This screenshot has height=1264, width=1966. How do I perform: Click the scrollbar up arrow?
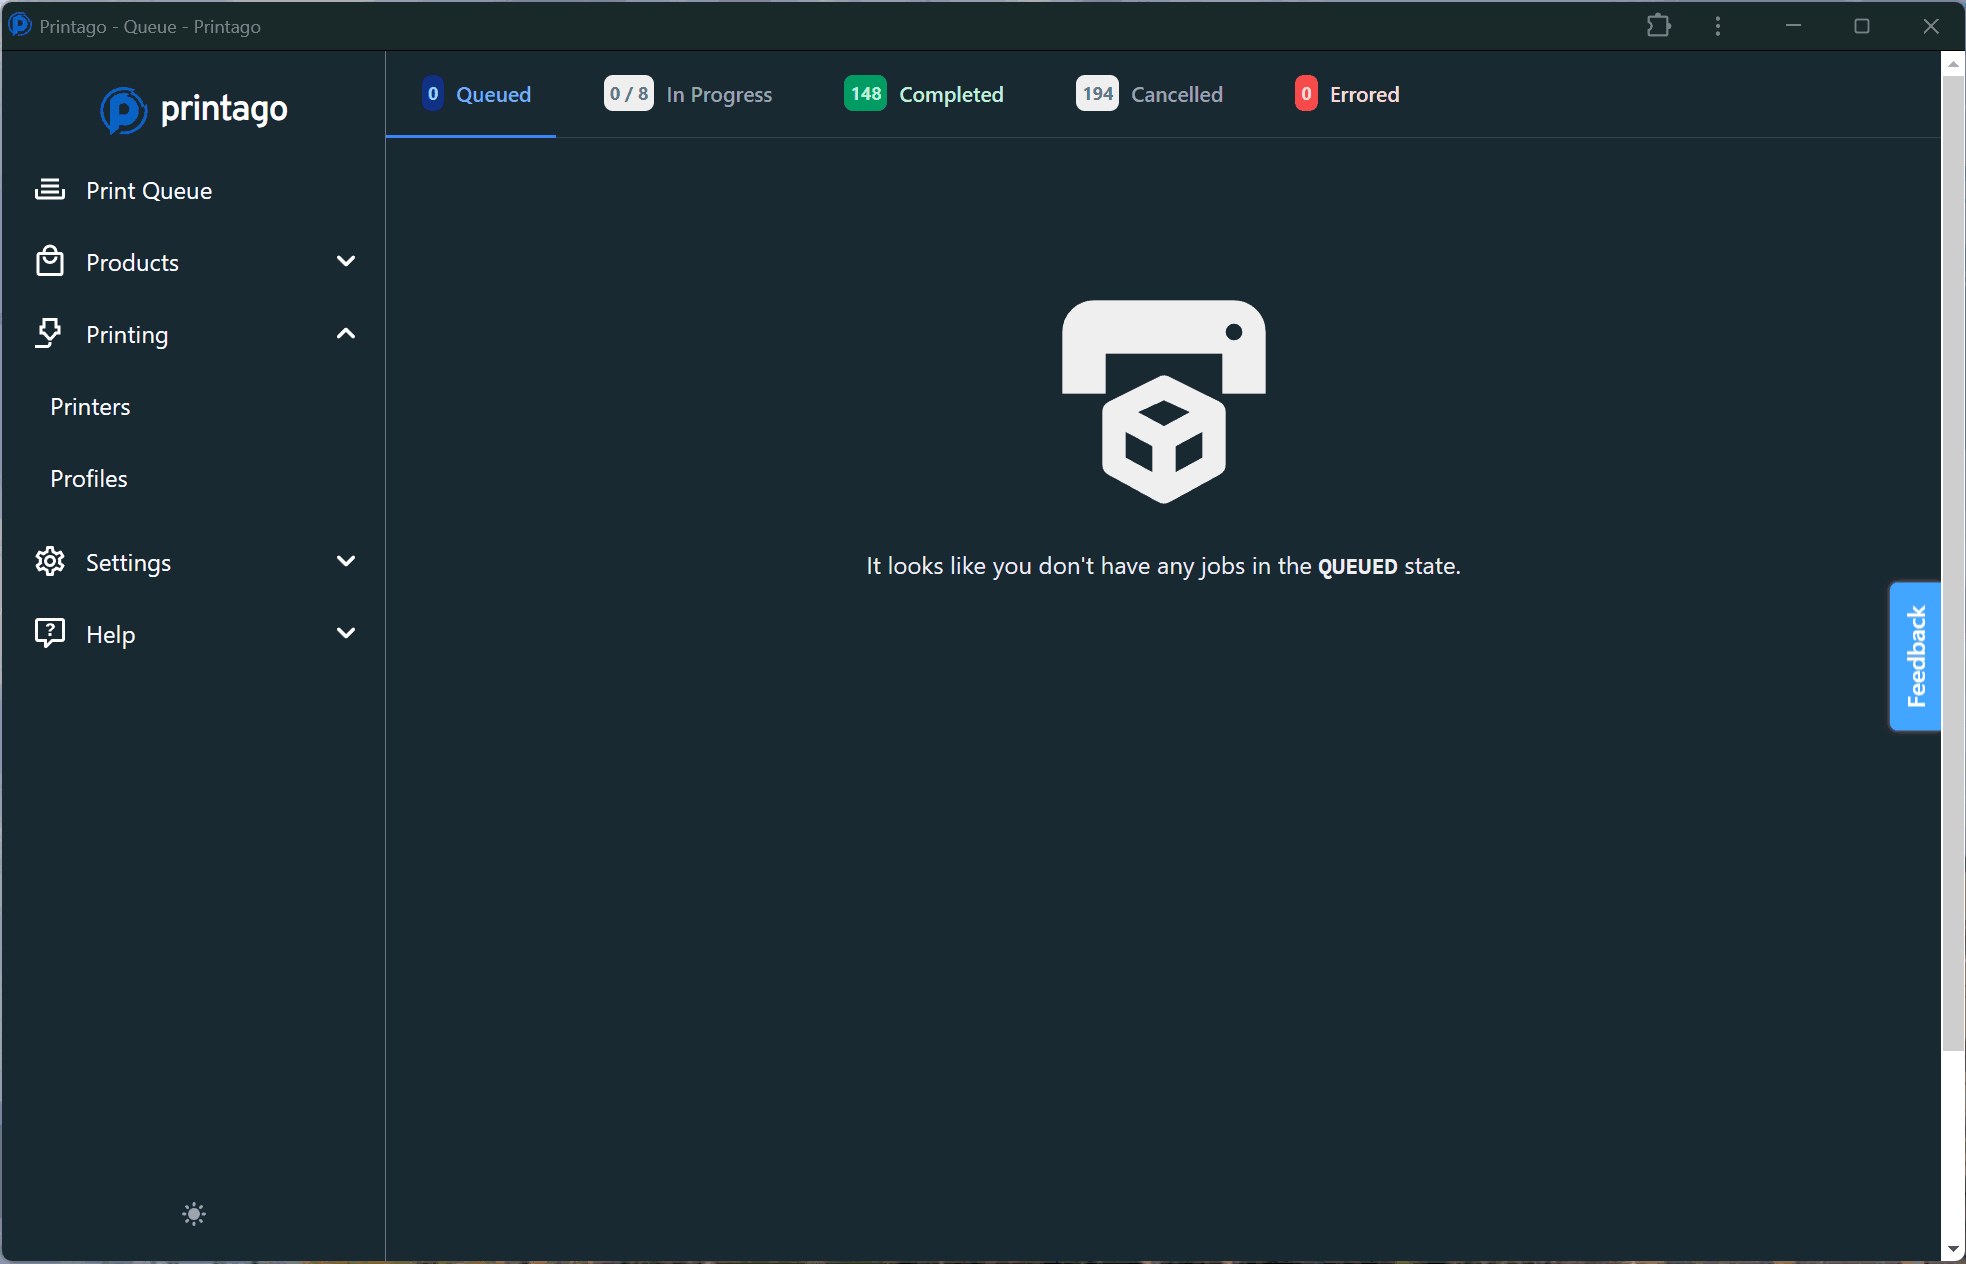[x=1953, y=64]
